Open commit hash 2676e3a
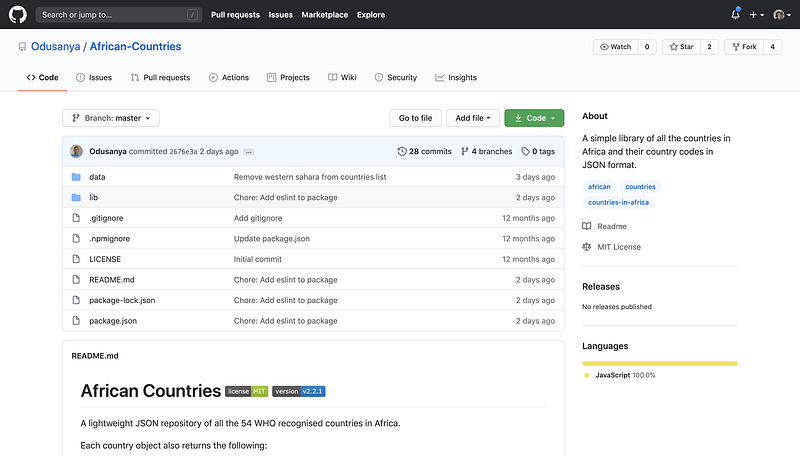800x456 pixels. [x=183, y=151]
